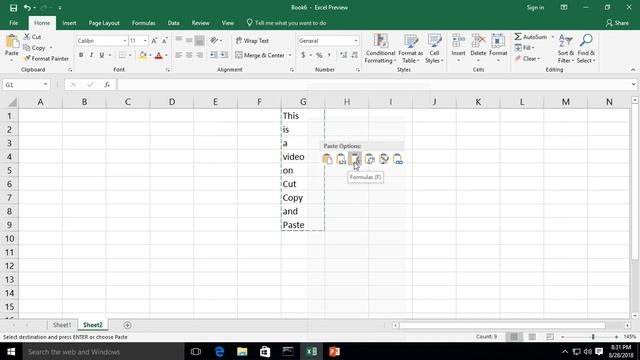
Task: Switch to the Data ribbon tab
Action: (173, 23)
